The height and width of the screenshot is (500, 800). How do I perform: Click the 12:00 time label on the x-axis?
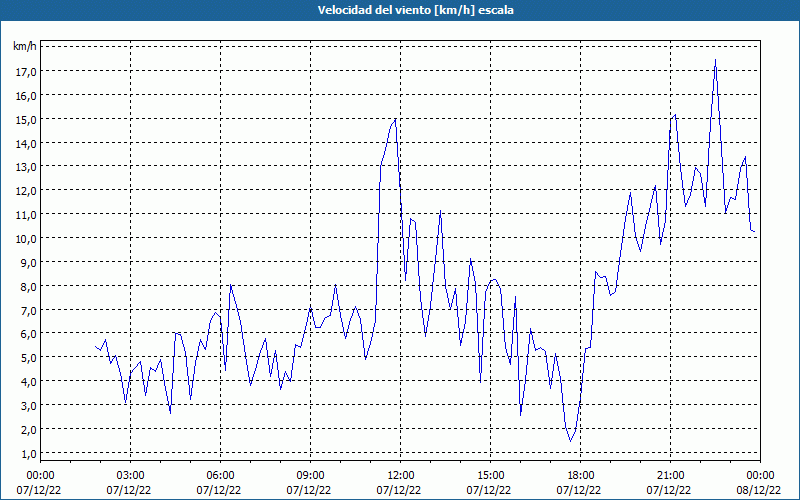click(x=401, y=476)
